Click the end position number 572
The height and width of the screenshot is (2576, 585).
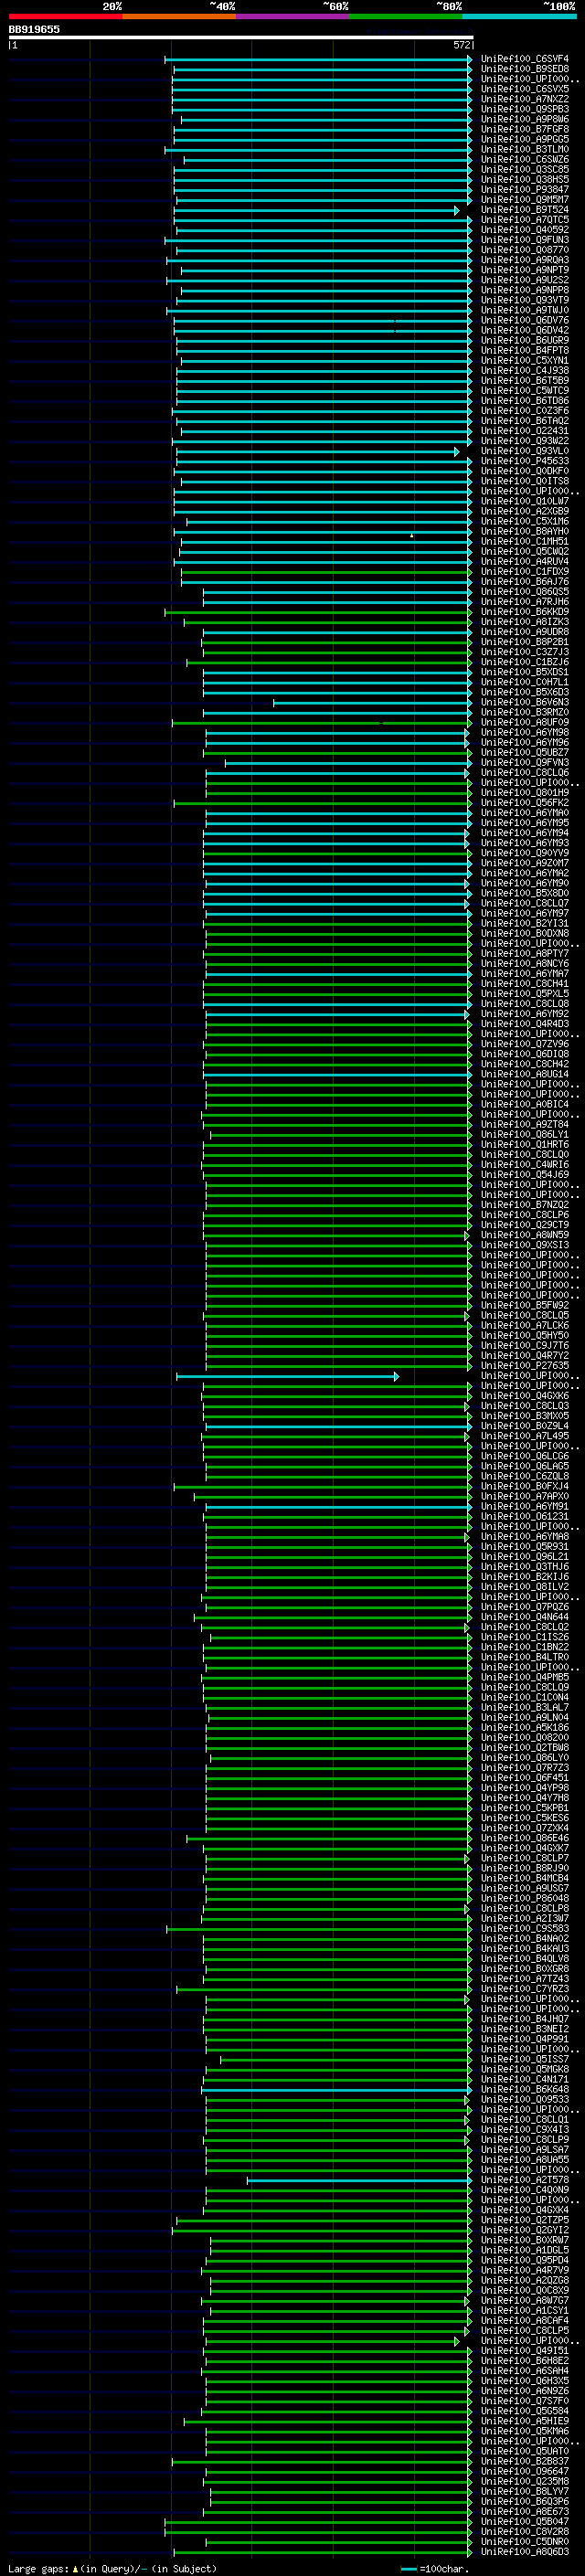(462, 45)
